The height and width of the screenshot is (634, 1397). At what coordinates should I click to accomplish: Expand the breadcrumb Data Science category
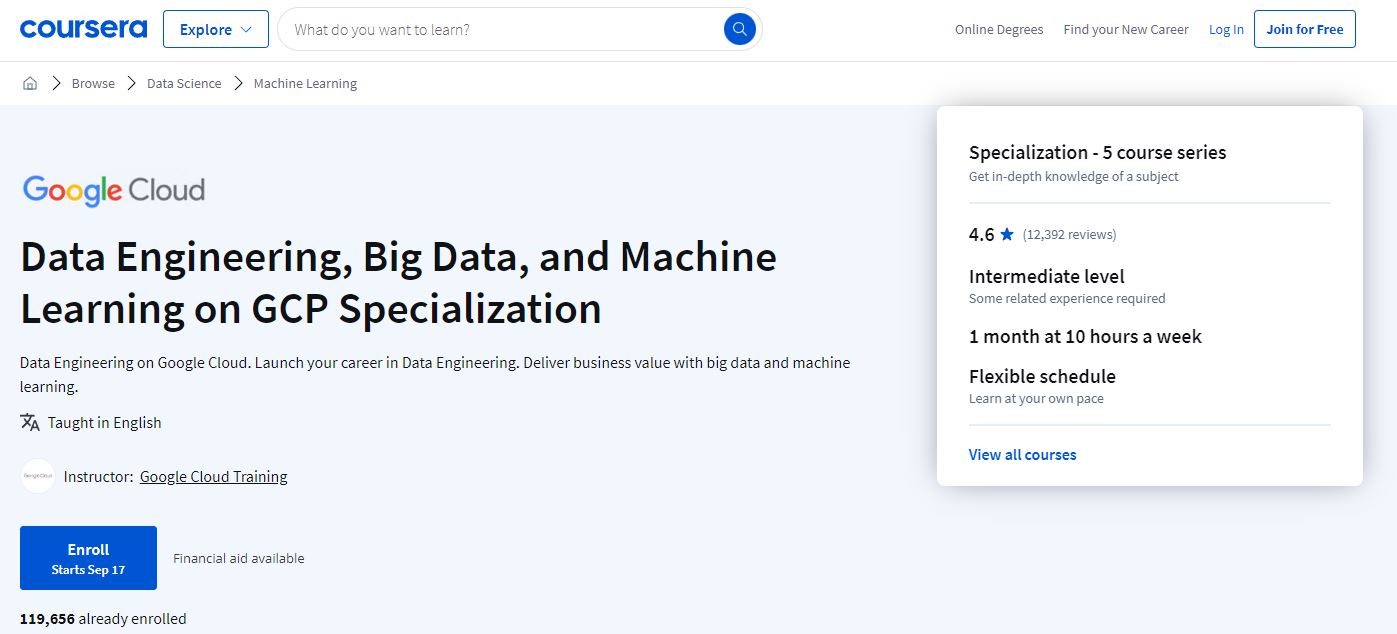tap(183, 83)
